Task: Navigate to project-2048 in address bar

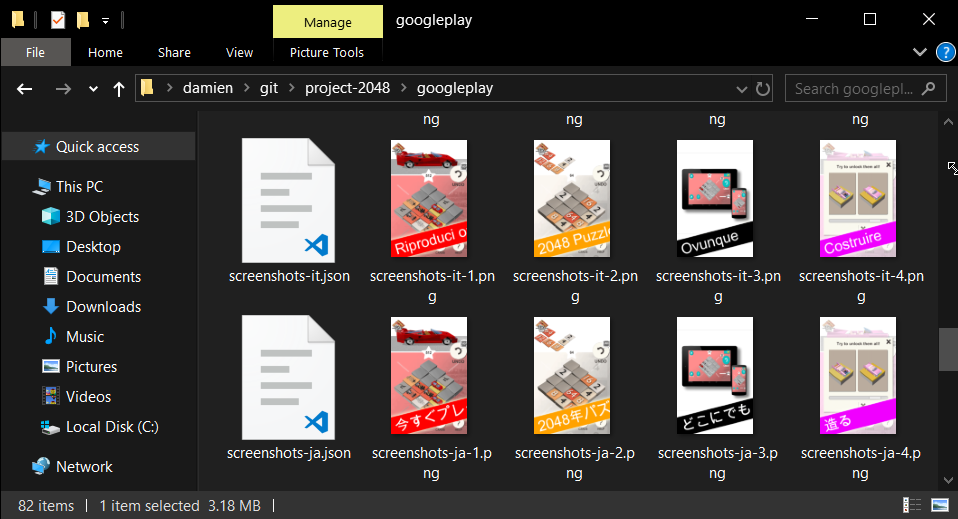Action: [347, 88]
